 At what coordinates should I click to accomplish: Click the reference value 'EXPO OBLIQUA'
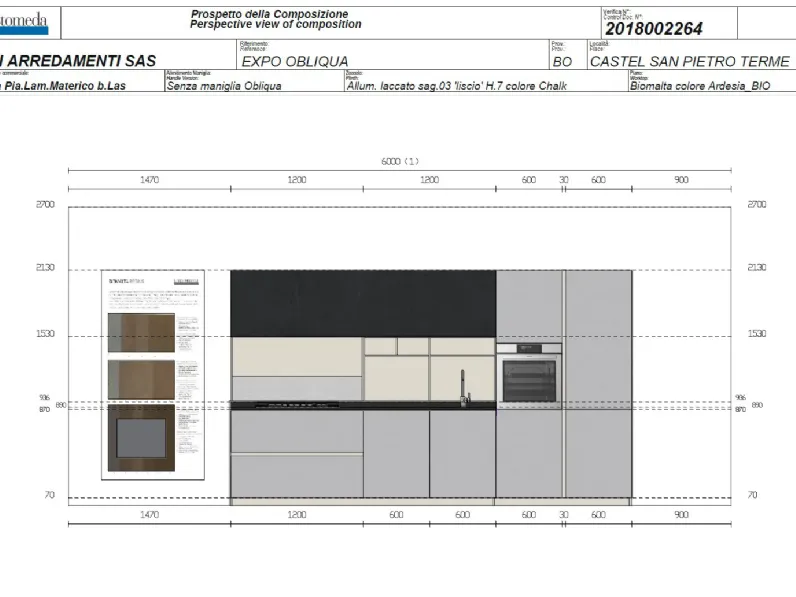294,61
